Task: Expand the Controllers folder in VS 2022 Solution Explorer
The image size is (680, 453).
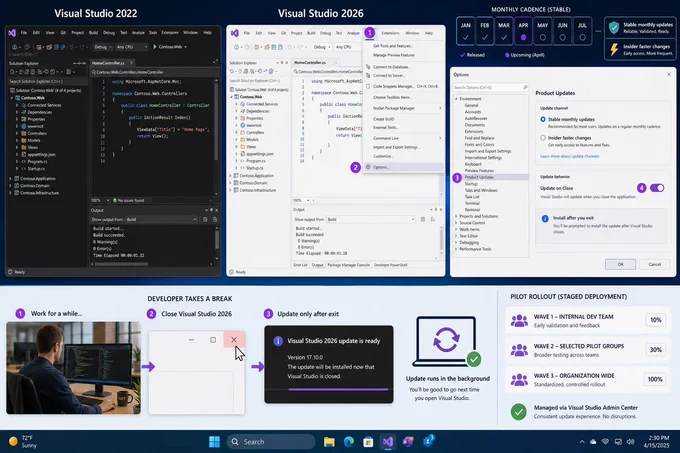Action: (17, 134)
